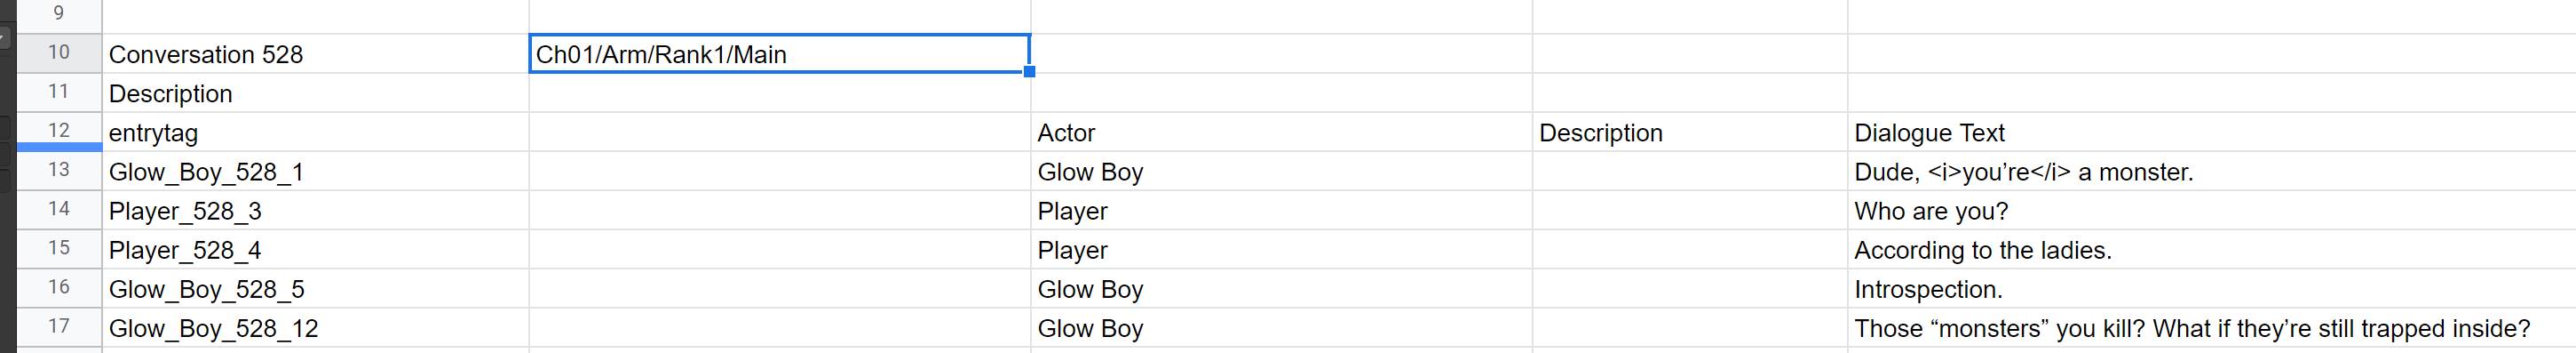
Task: Select cell Glow_Boy_528_1
Action: (x=315, y=171)
